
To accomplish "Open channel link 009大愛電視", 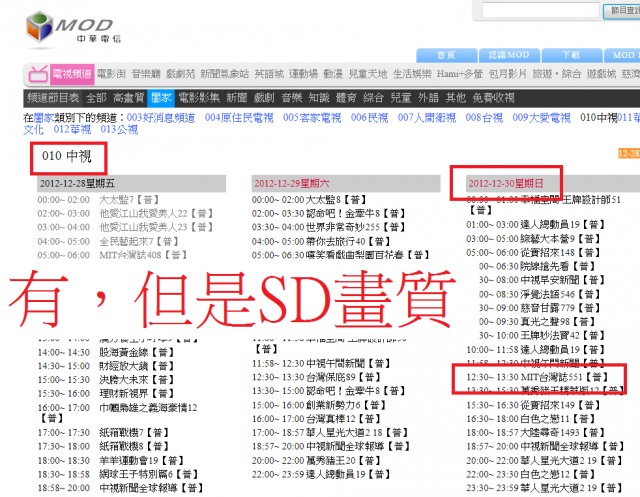I will (x=542, y=118).
